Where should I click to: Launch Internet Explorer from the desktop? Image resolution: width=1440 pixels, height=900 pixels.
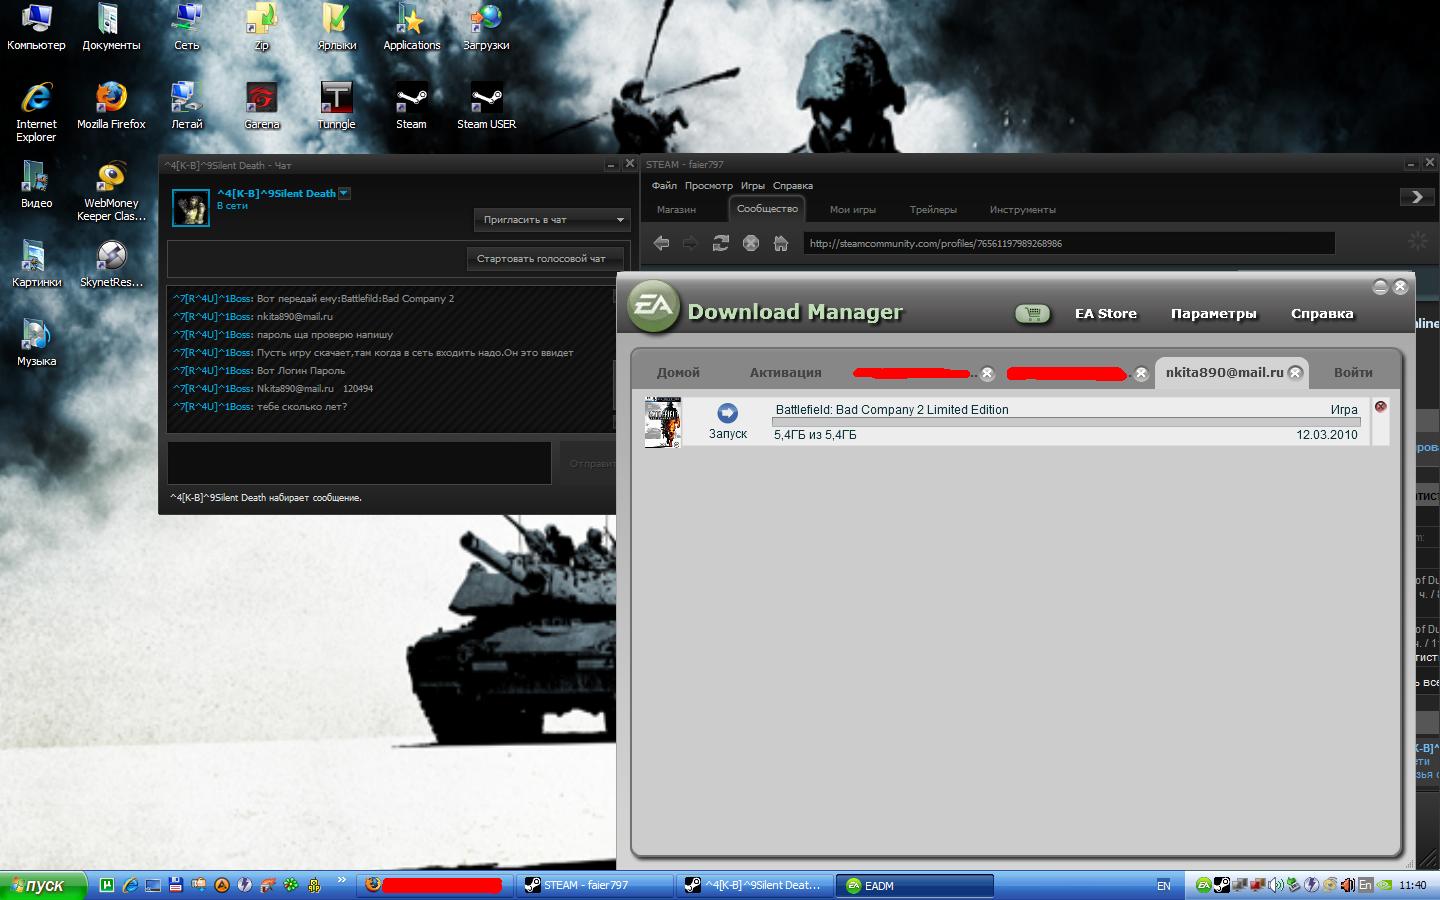[36, 112]
